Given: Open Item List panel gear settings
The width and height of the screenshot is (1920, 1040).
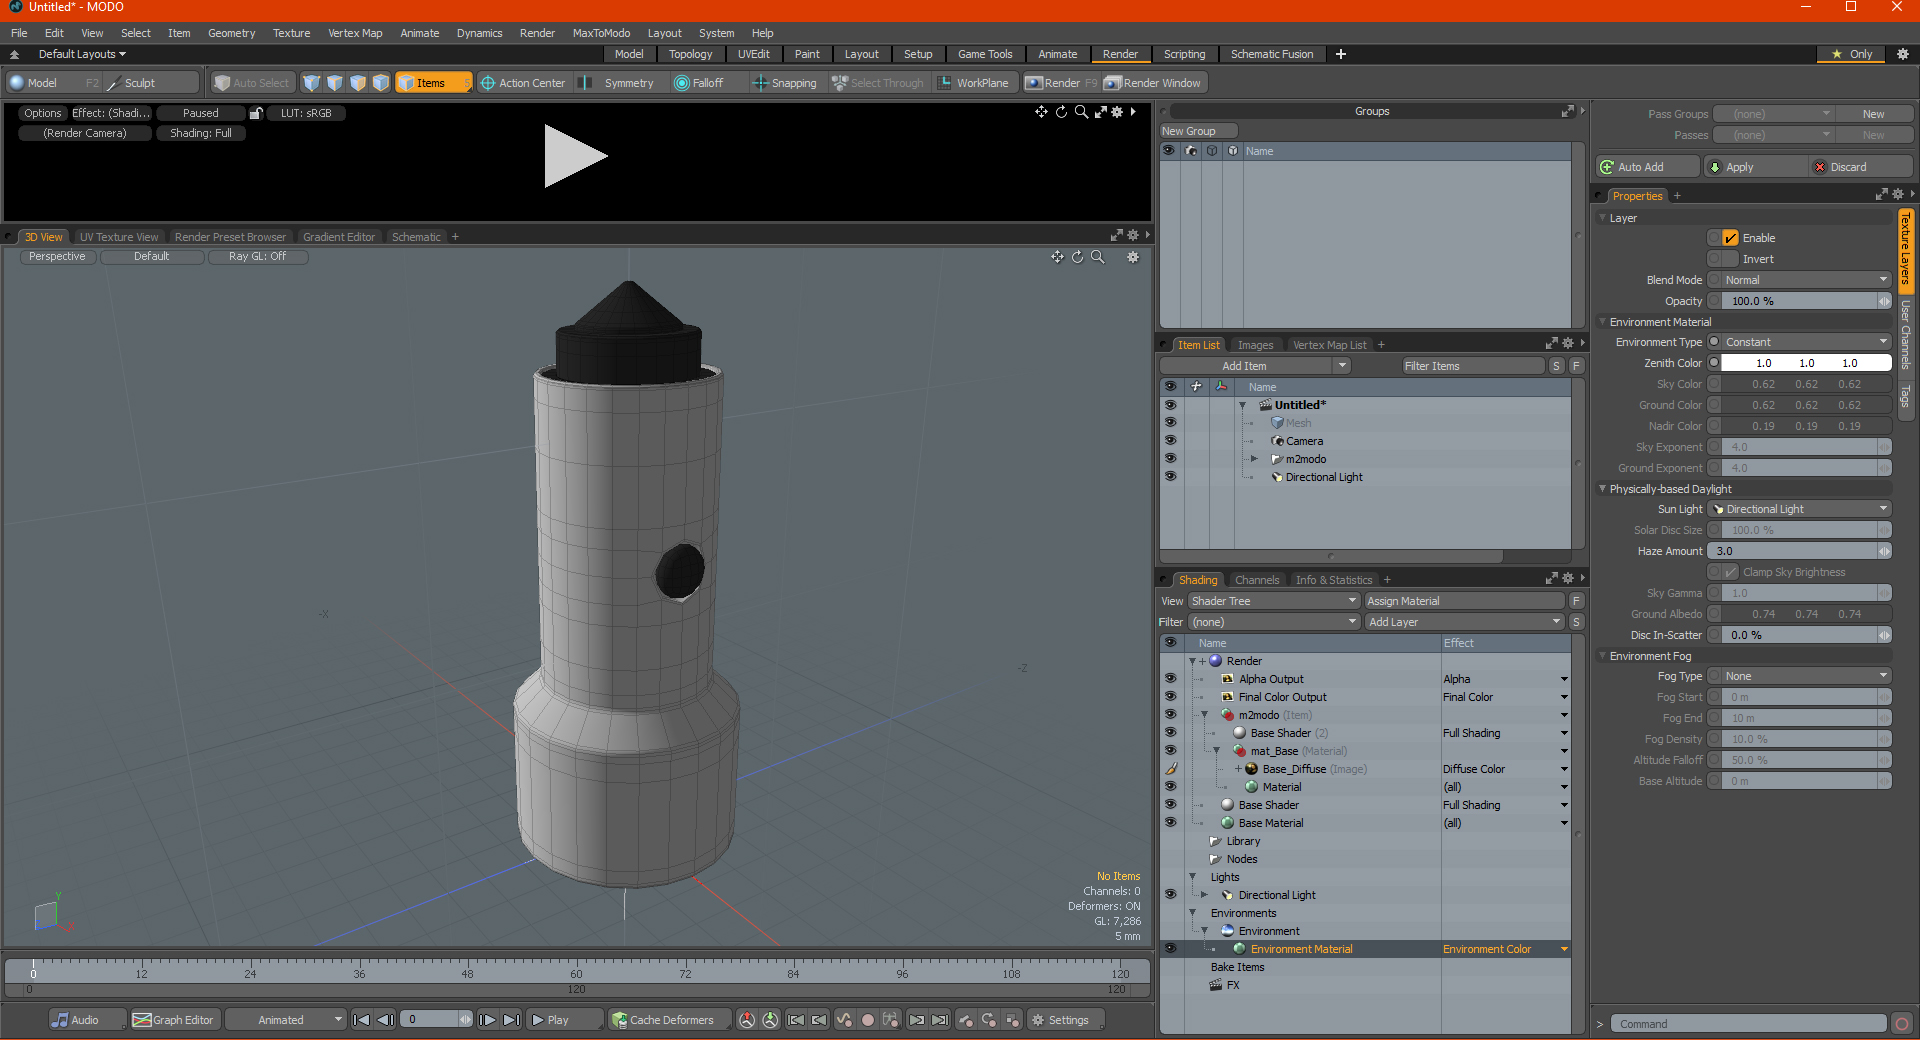Looking at the screenshot, I should [x=1567, y=343].
